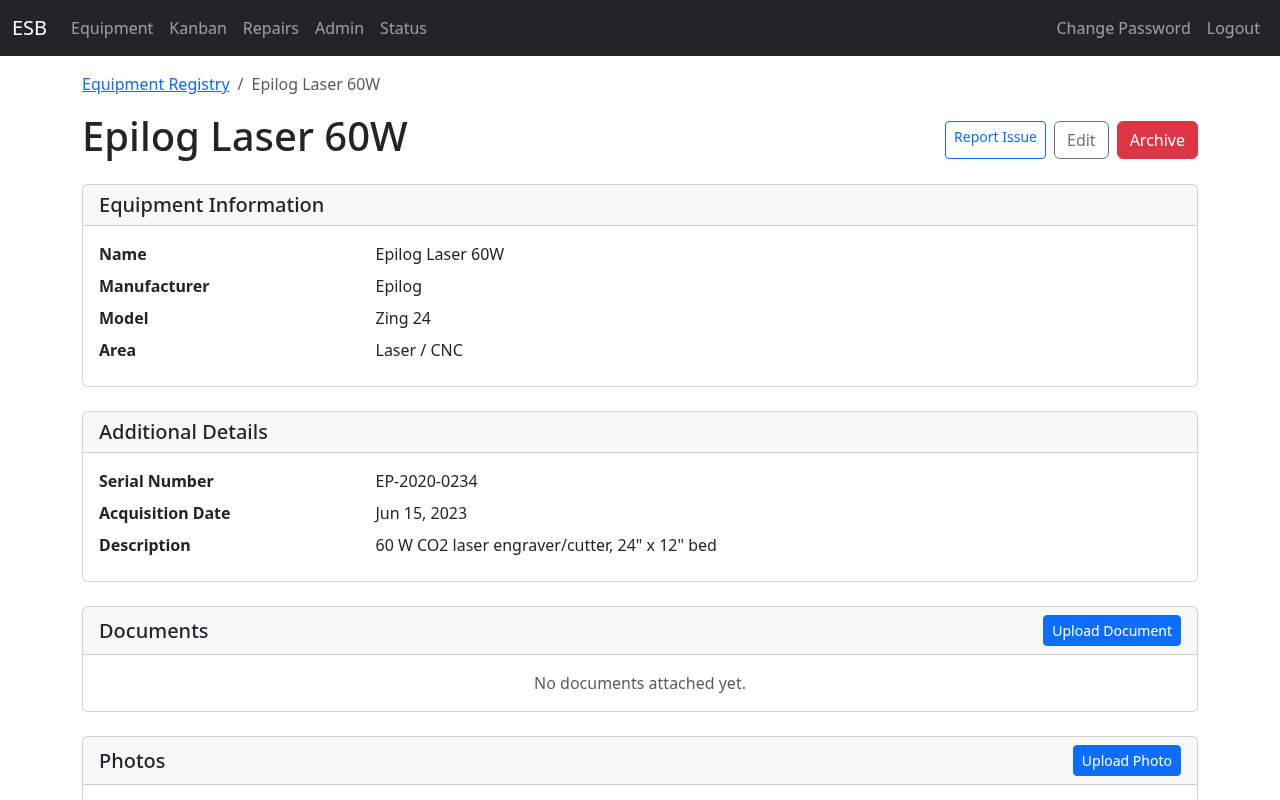Screen dimensions: 1280x800
Task: Click the 'No documents attached yet' message
Action: point(640,683)
